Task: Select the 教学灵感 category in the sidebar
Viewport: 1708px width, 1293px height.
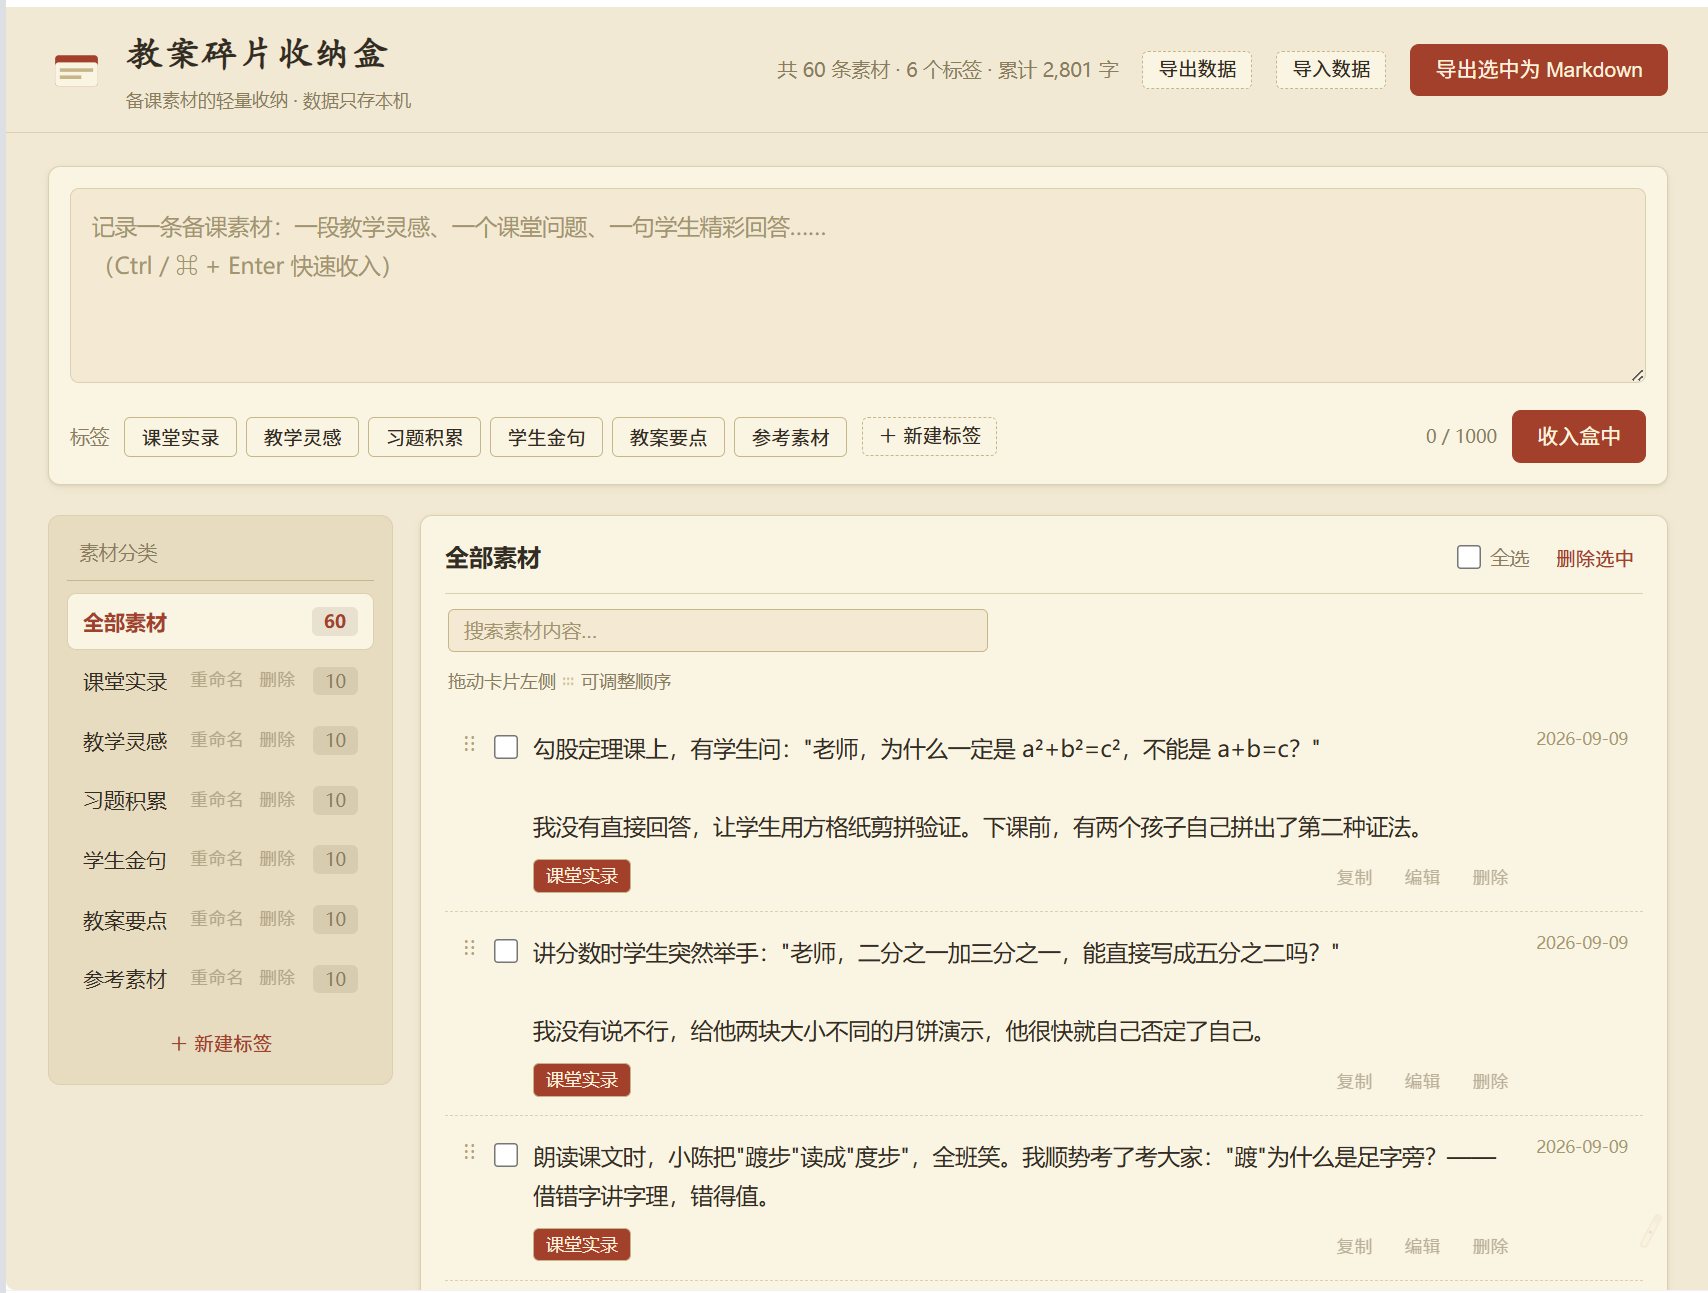Action: point(125,741)
